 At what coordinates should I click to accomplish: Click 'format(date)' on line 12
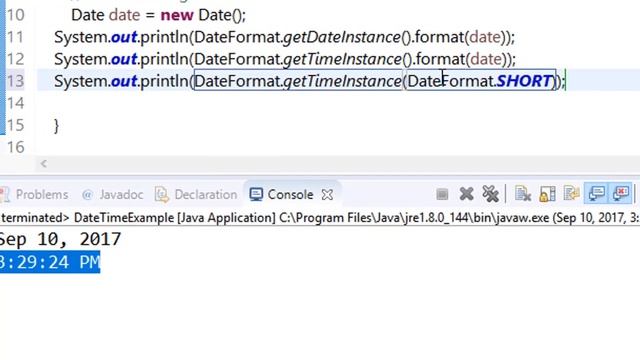(461, 60)
